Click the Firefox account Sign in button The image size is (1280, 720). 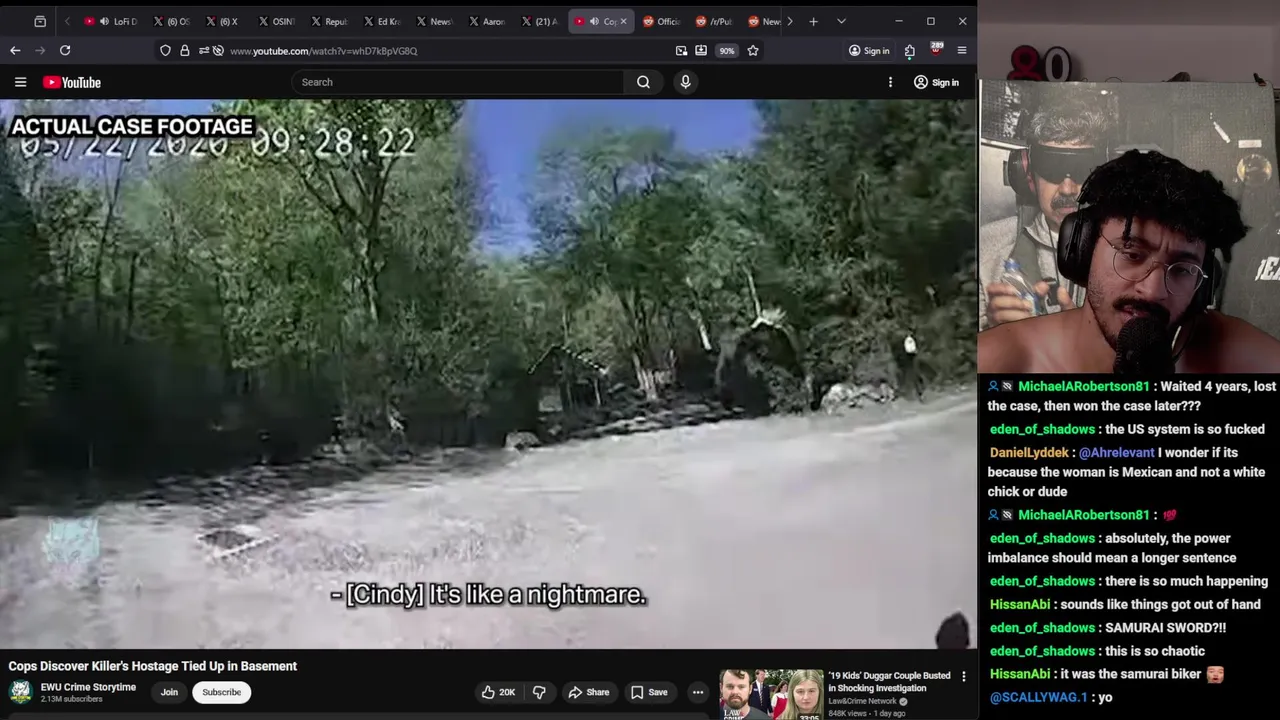(868, 50)
